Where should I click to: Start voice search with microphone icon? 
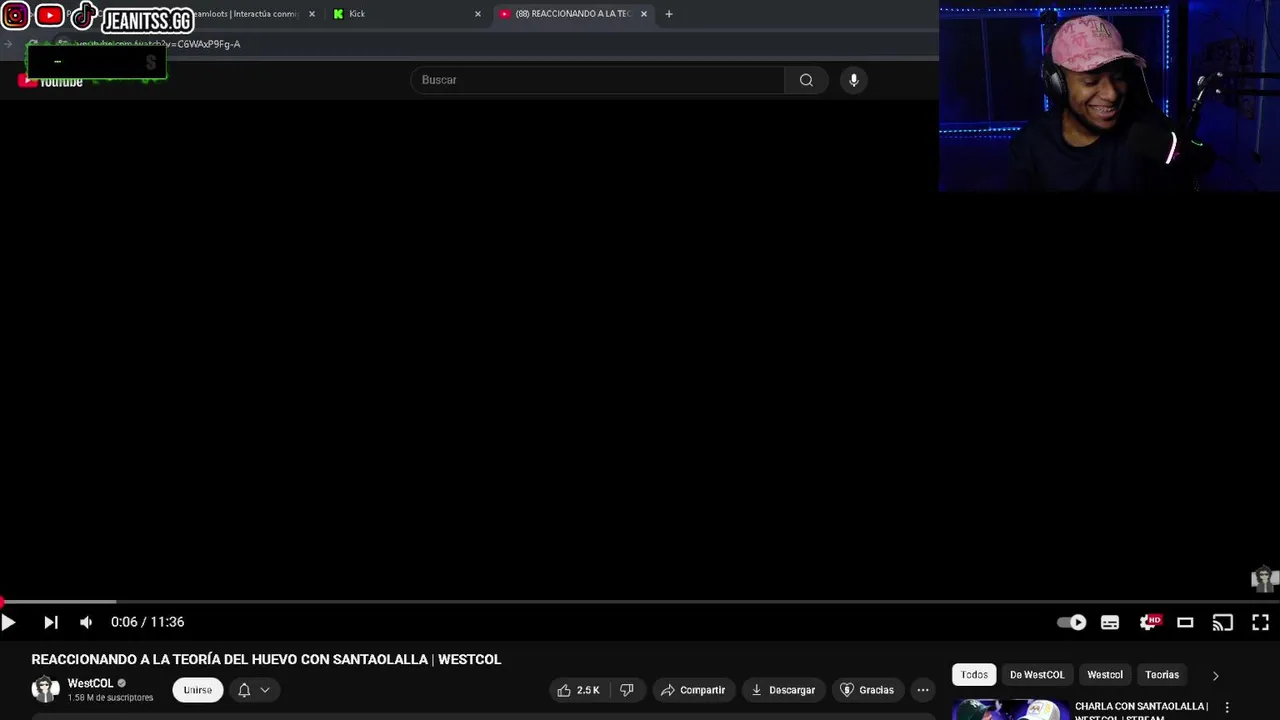click(x=853, y=80)
